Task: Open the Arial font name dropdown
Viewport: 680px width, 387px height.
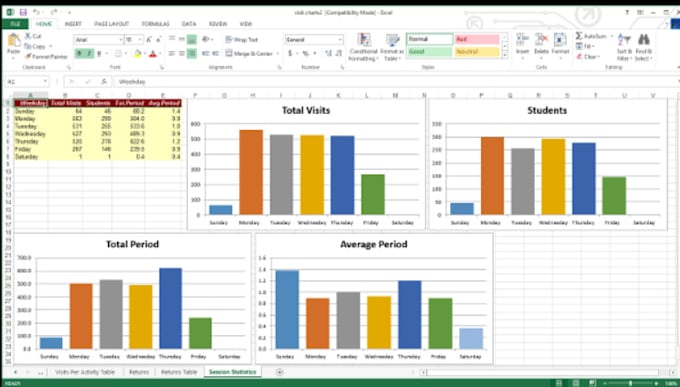Action: click(x=121, y=39)
